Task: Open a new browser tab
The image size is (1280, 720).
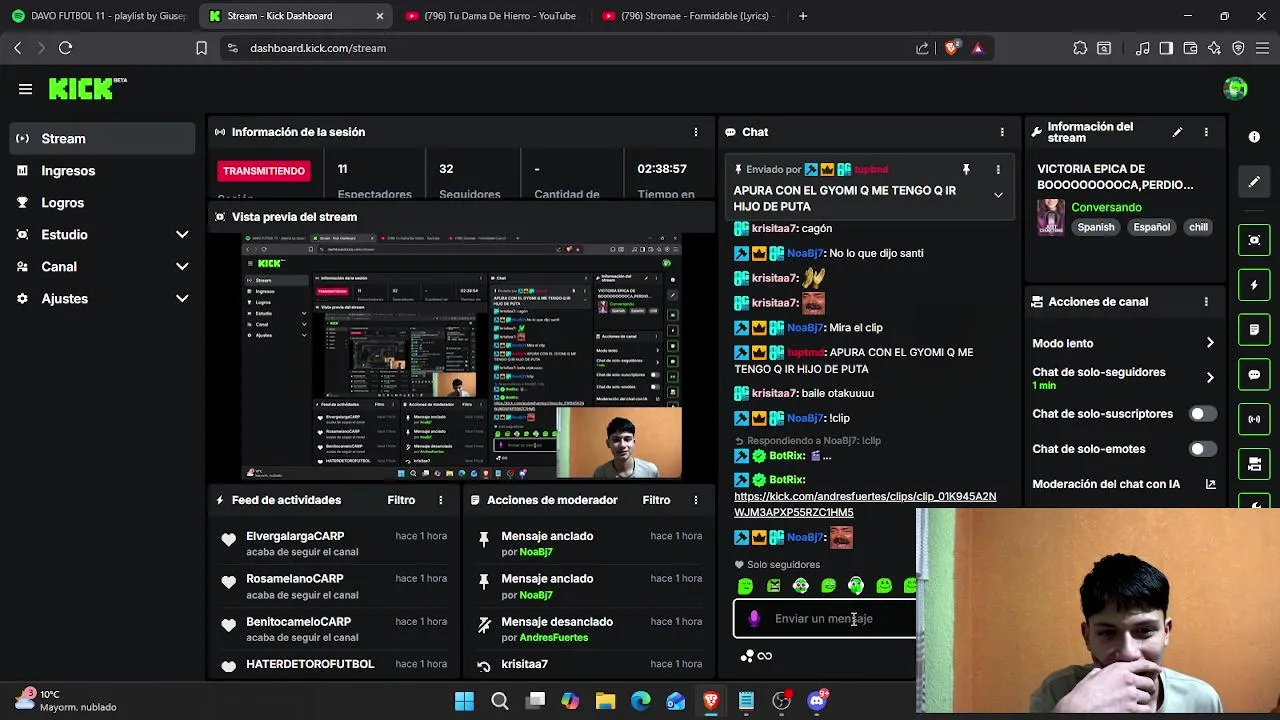Action: pos(803,16)
